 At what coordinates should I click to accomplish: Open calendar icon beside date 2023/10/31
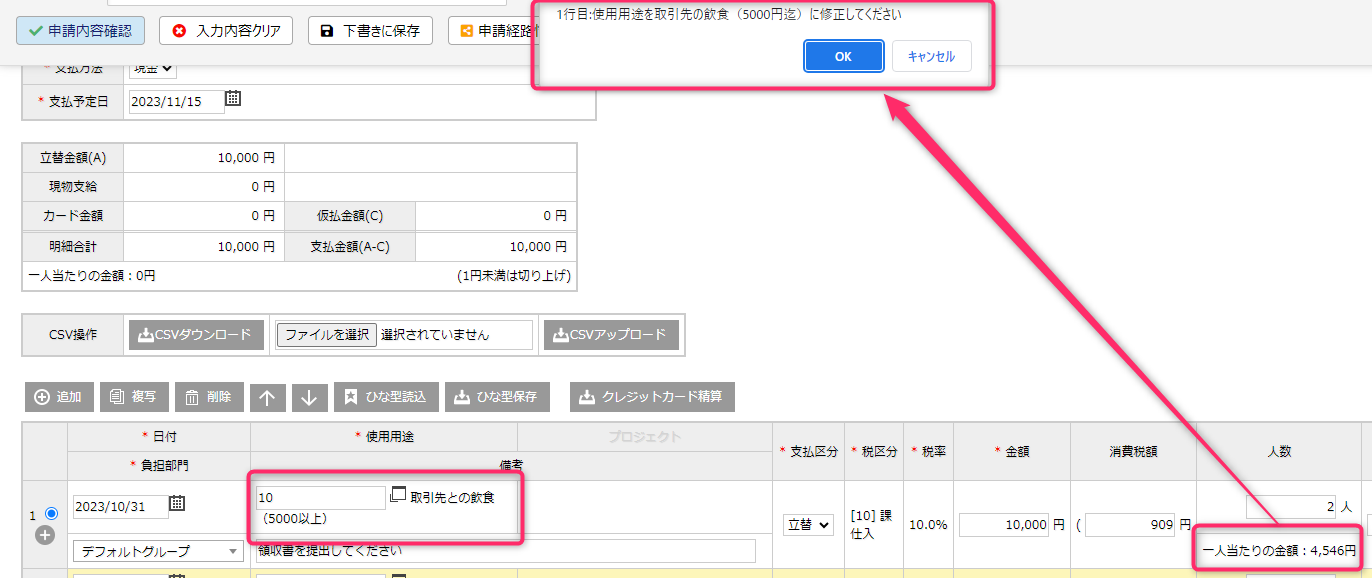177,504
